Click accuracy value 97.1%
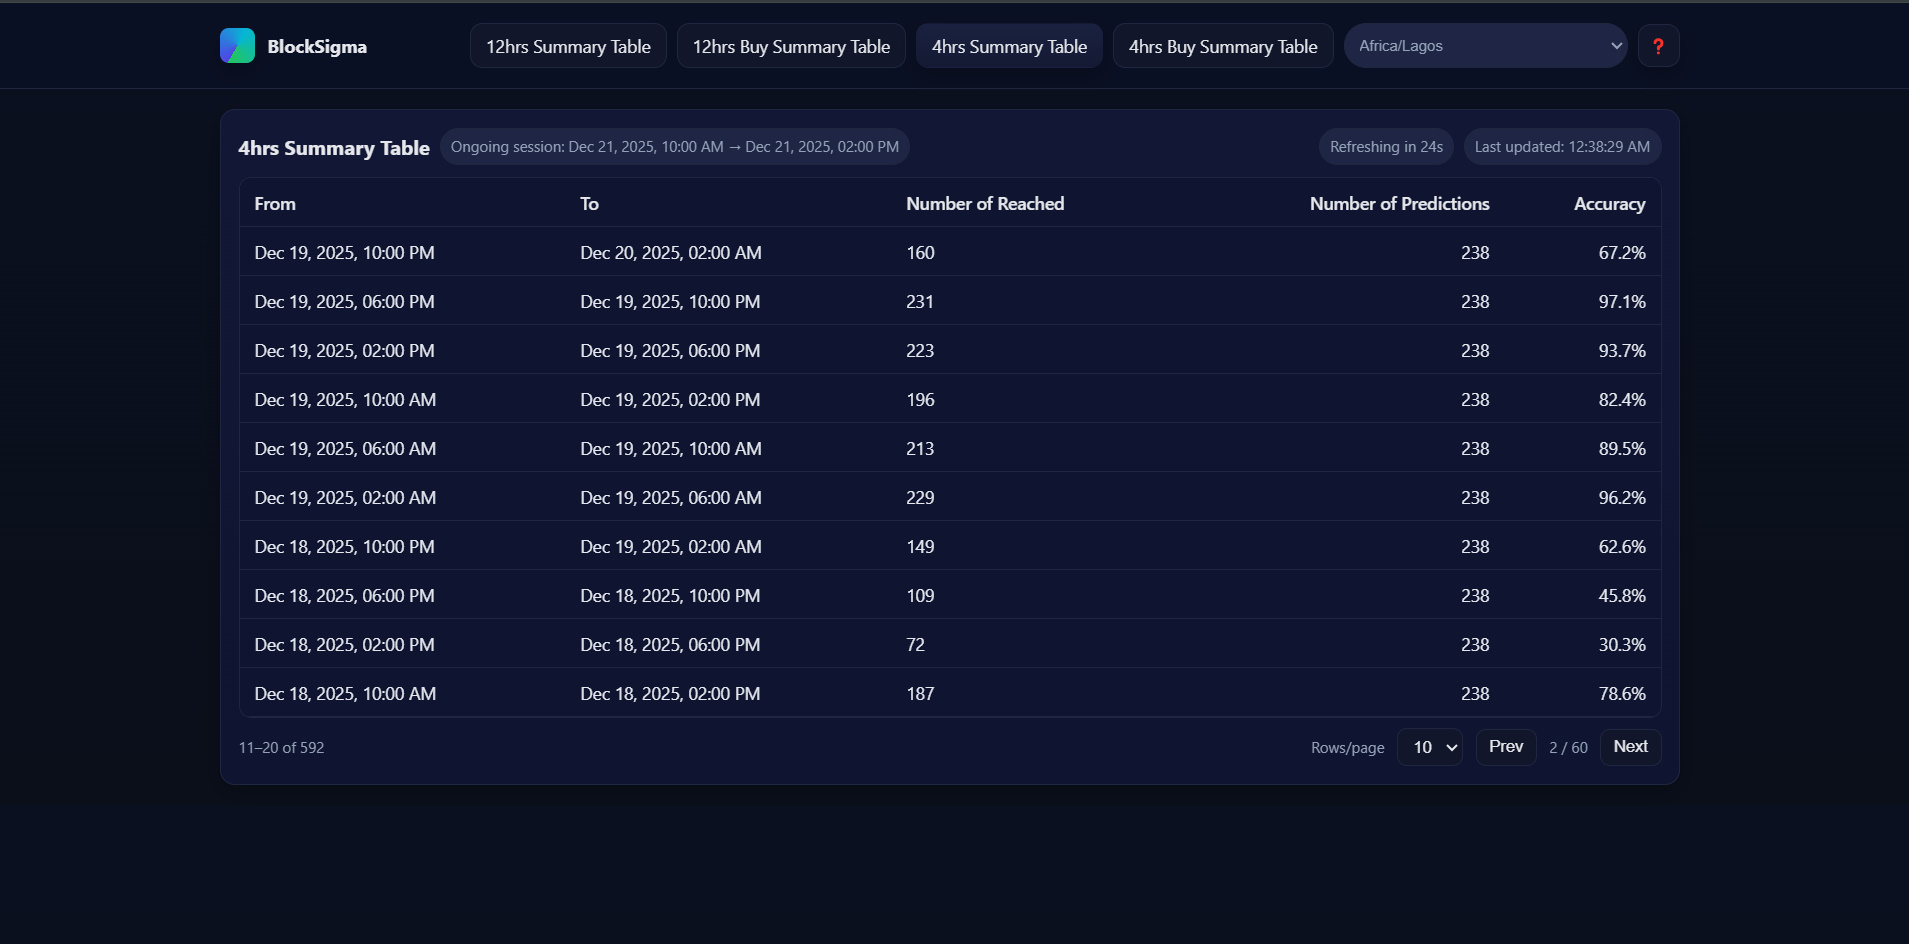The height and width of the screenshot is (944, 1909). (x=1622, y=302)
